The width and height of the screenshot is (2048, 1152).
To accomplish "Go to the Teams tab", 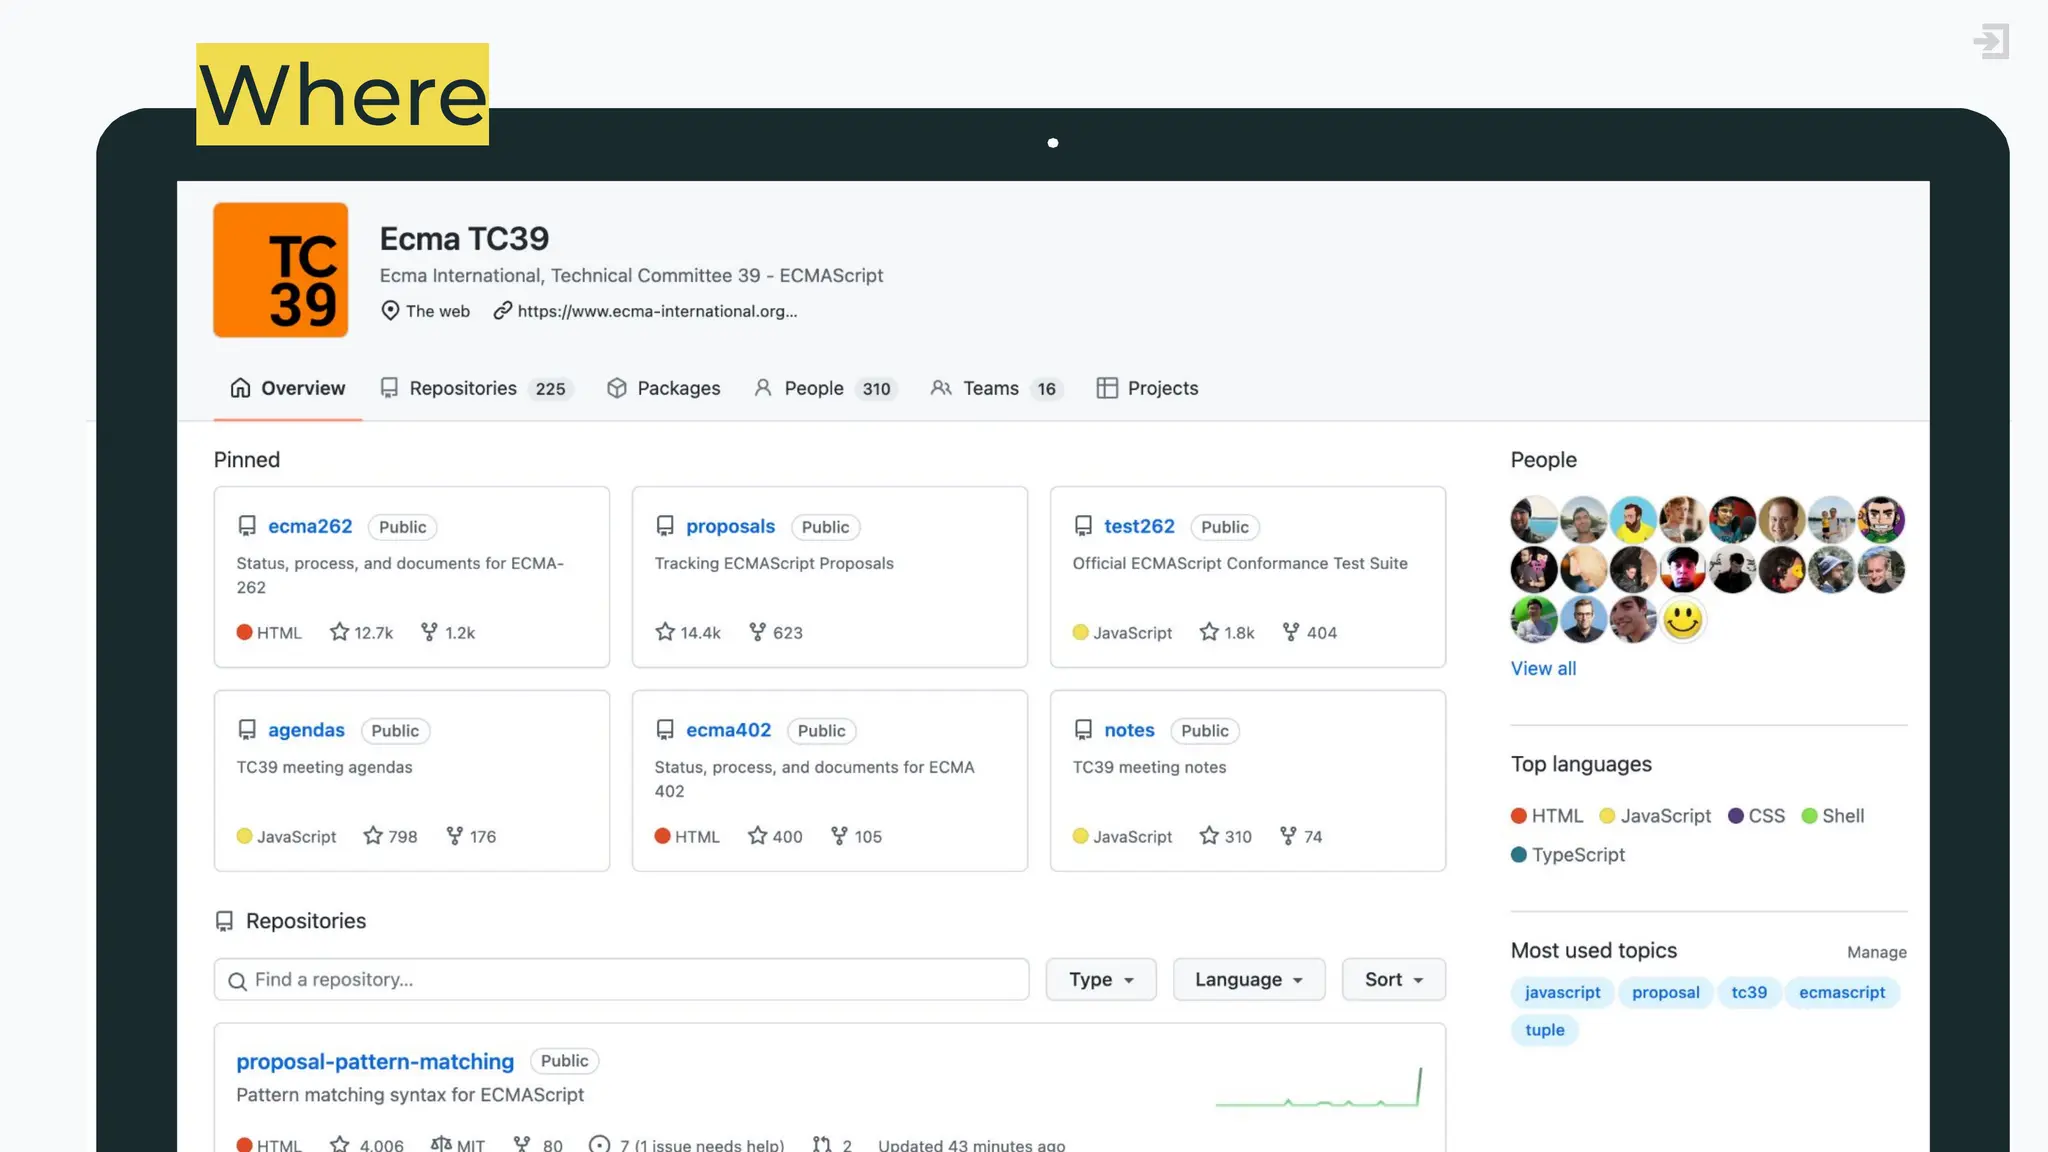I will [993, 388].
